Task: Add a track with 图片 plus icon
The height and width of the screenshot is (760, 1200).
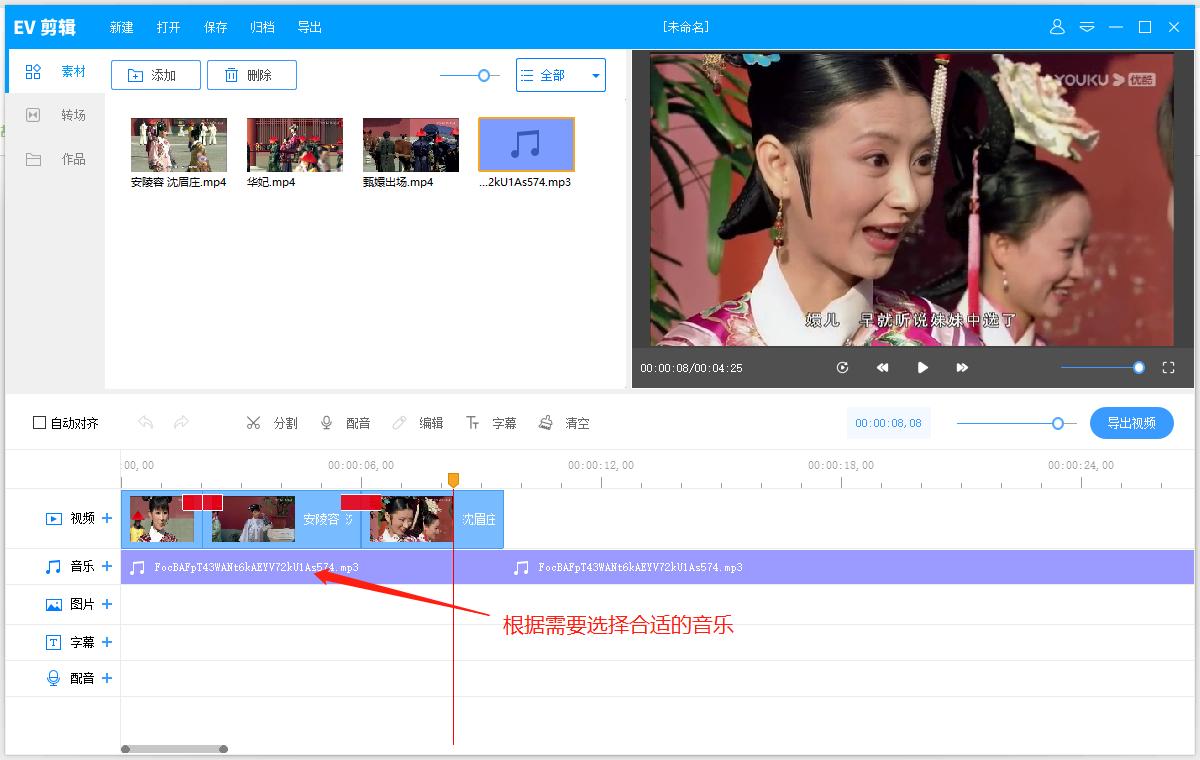Action: (x=107, y=604)
